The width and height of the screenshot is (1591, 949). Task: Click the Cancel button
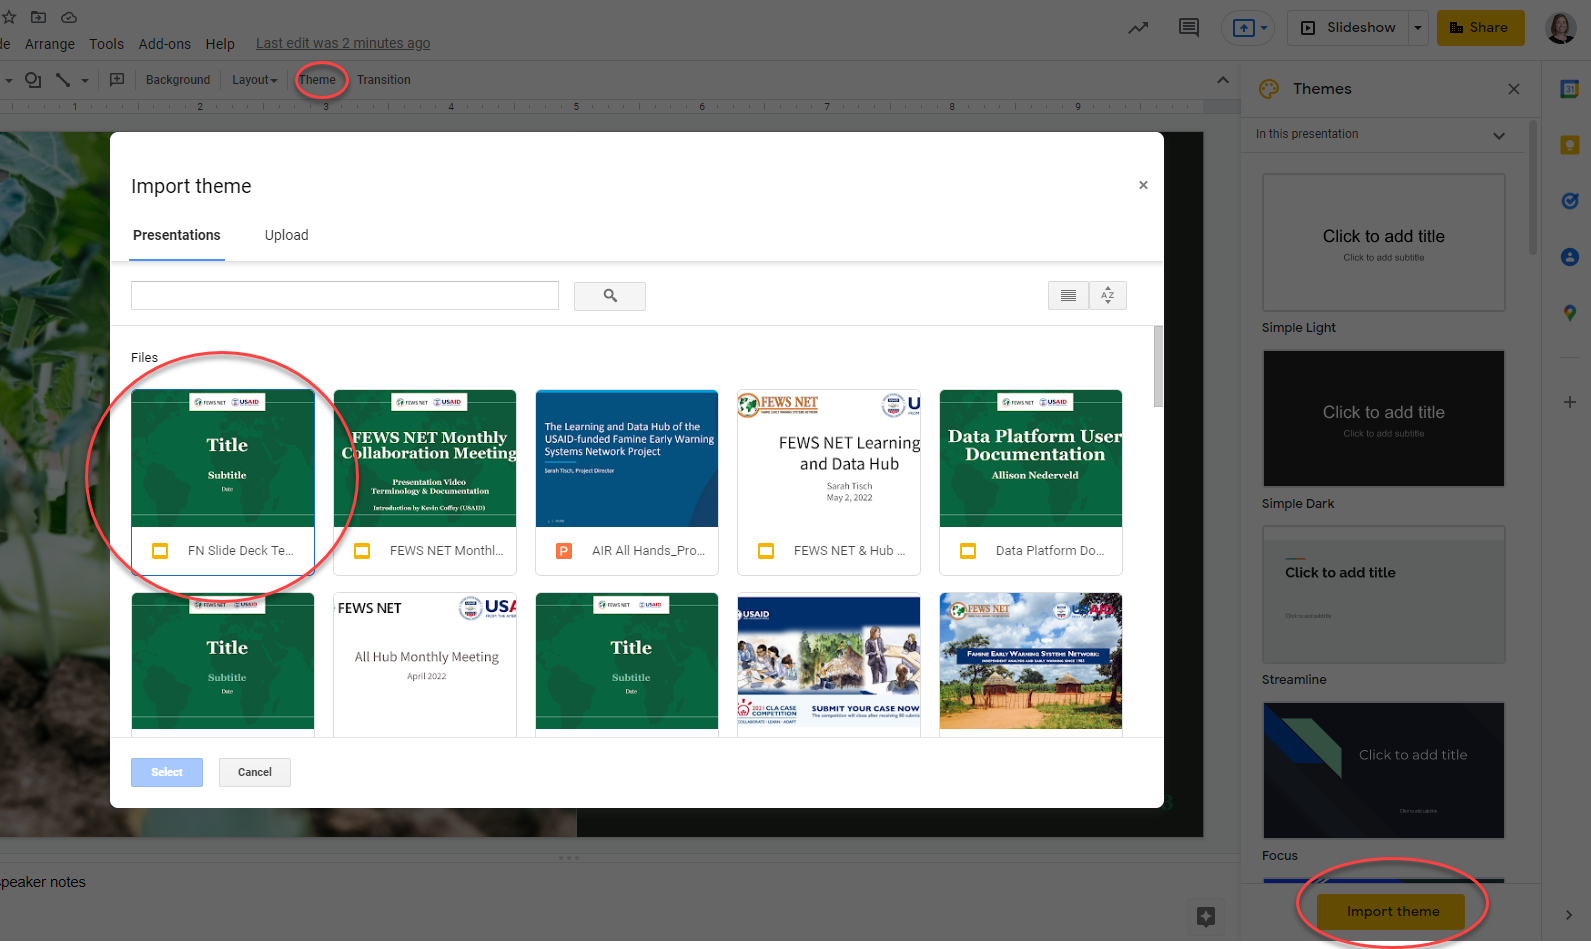255,772
